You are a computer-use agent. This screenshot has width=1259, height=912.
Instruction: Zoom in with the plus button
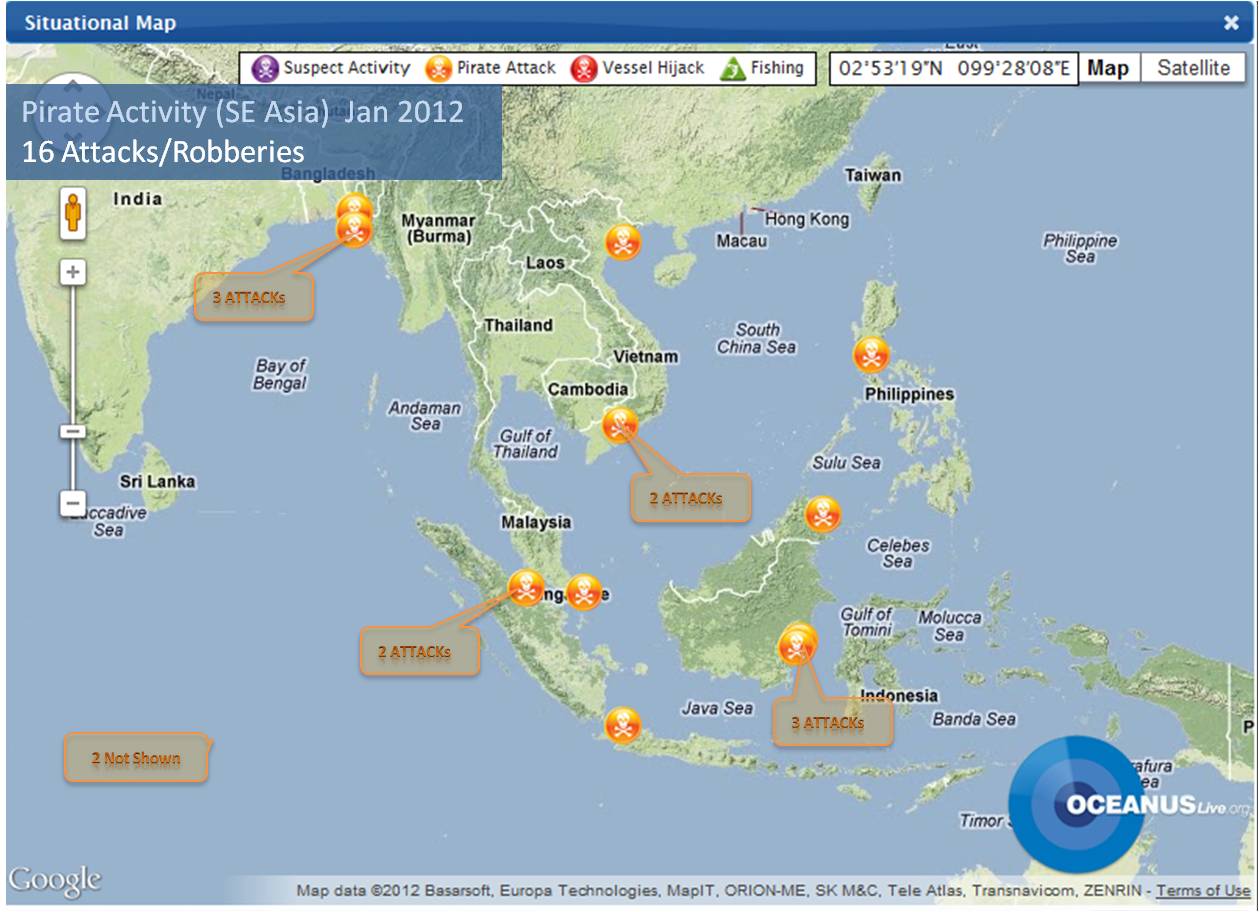(x=73, y=272)
